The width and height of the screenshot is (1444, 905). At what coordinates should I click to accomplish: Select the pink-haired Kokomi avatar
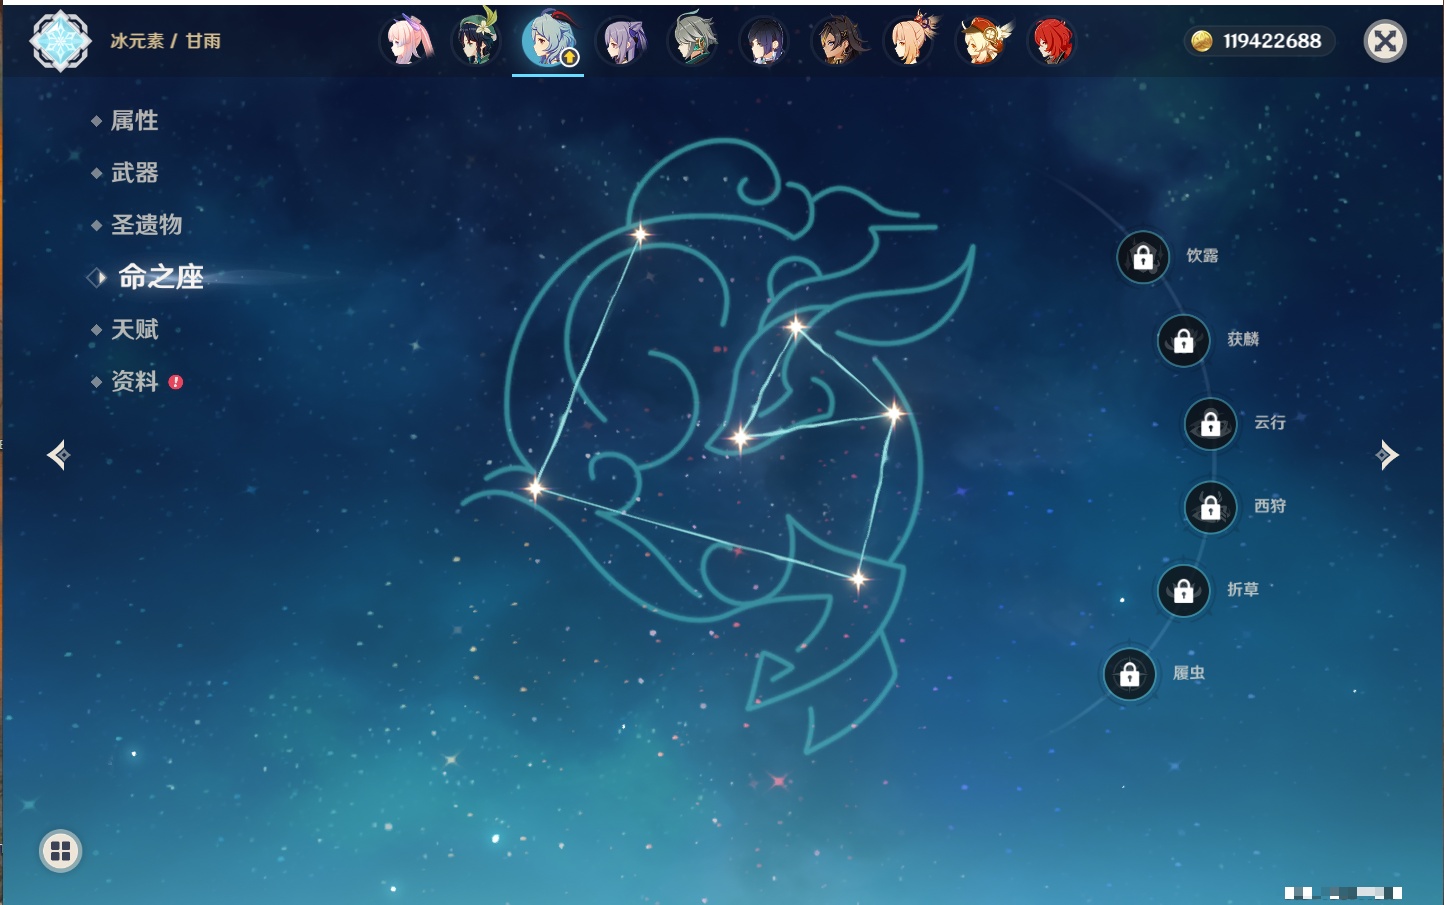[x=408, y=41]
